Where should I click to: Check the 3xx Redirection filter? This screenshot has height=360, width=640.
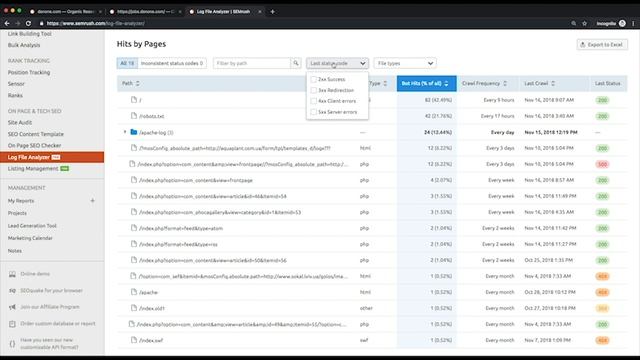tap(313, 90)
